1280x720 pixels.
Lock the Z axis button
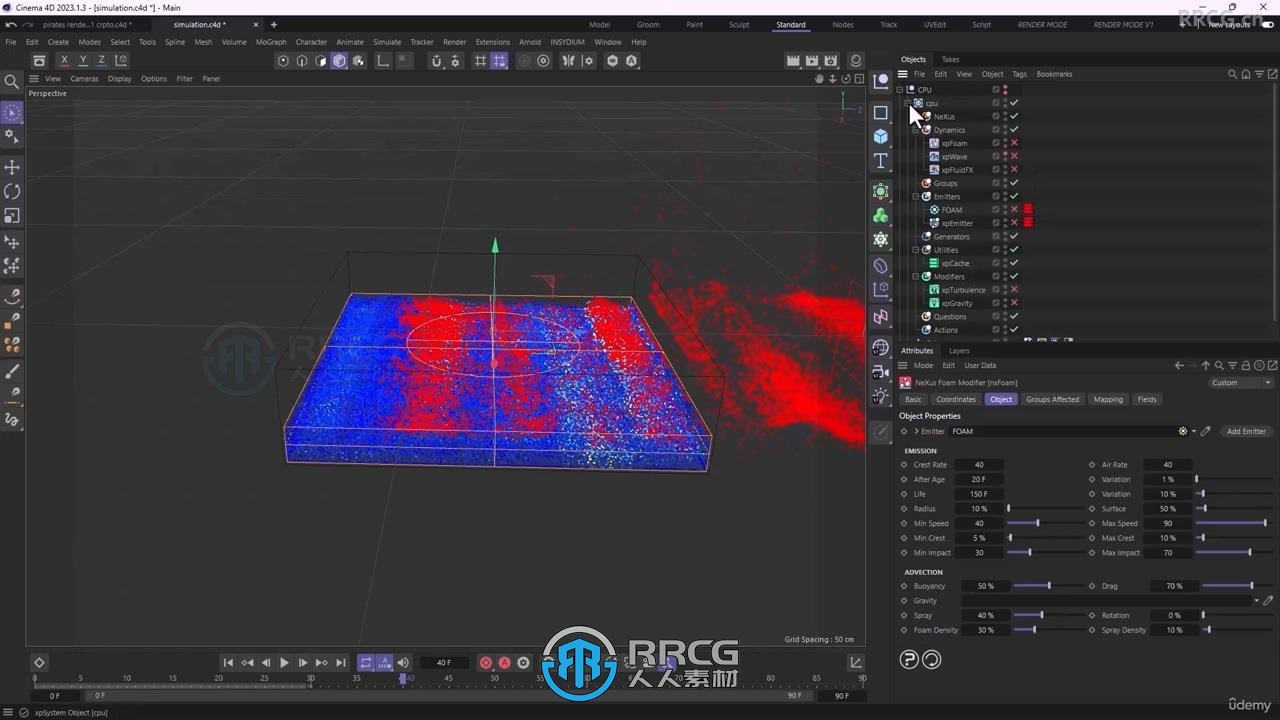click(101, 61)
